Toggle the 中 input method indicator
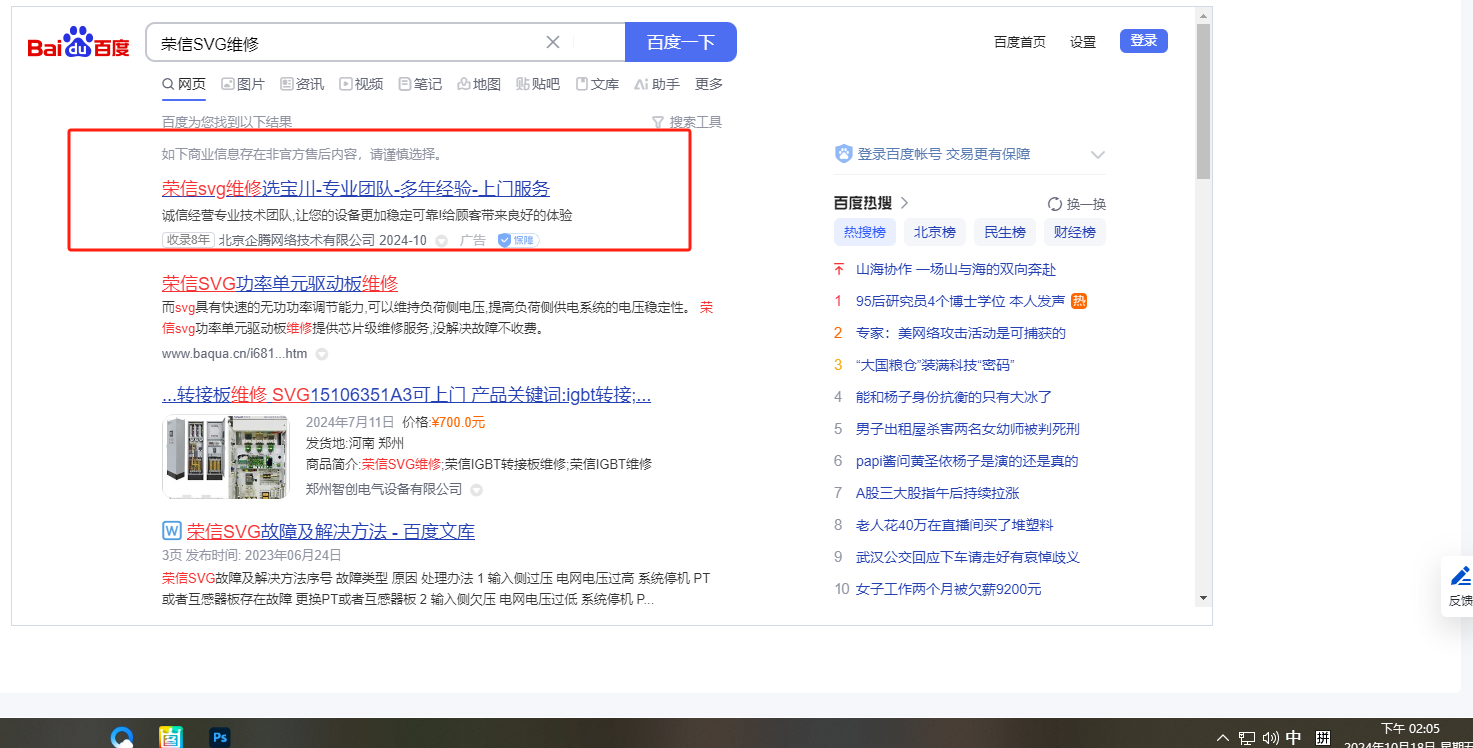Viewport: 1473px width, 748px height. 1293,738
